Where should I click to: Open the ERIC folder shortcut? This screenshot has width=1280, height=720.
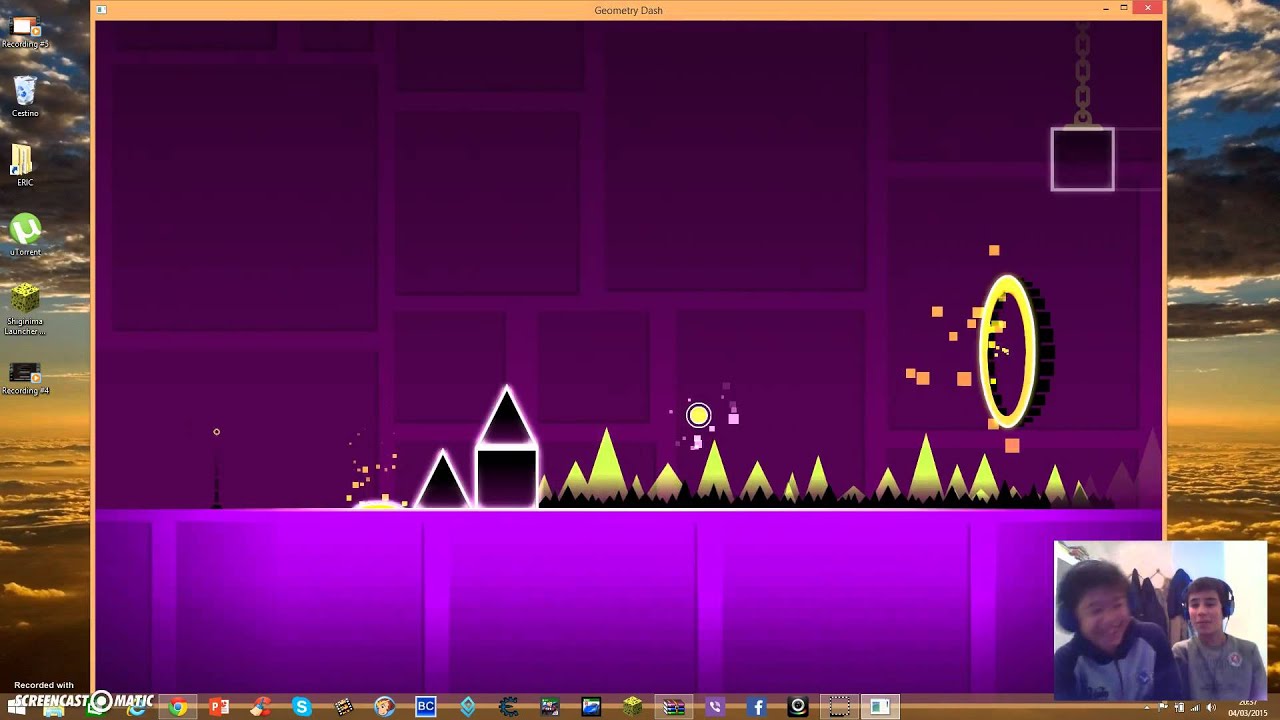(x=25, y=165)
